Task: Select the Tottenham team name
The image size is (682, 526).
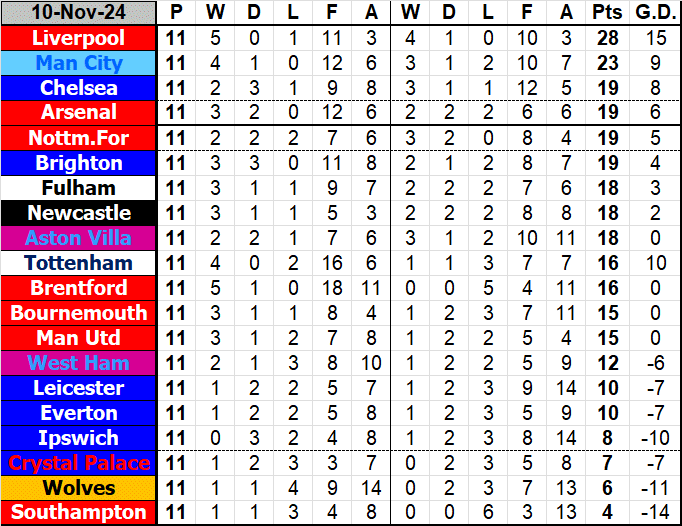Action: [79, 263]
